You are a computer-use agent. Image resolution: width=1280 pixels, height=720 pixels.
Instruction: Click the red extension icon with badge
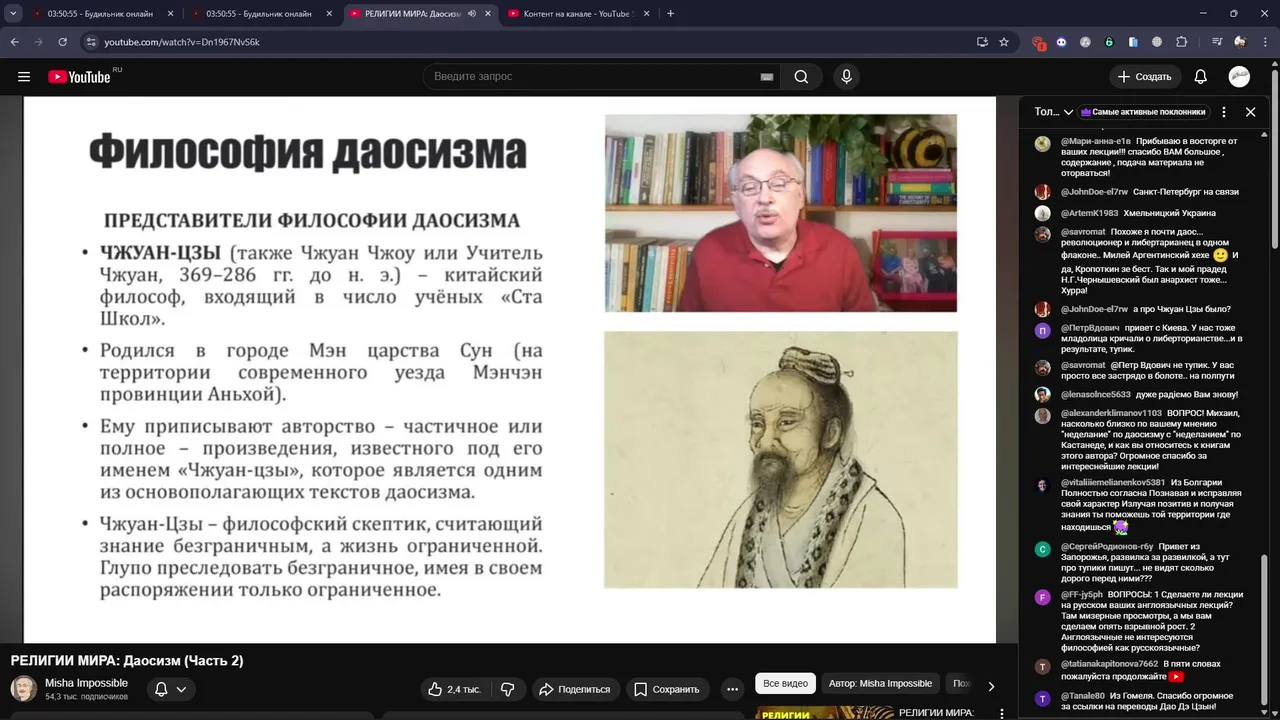[x=1039, y=43]
